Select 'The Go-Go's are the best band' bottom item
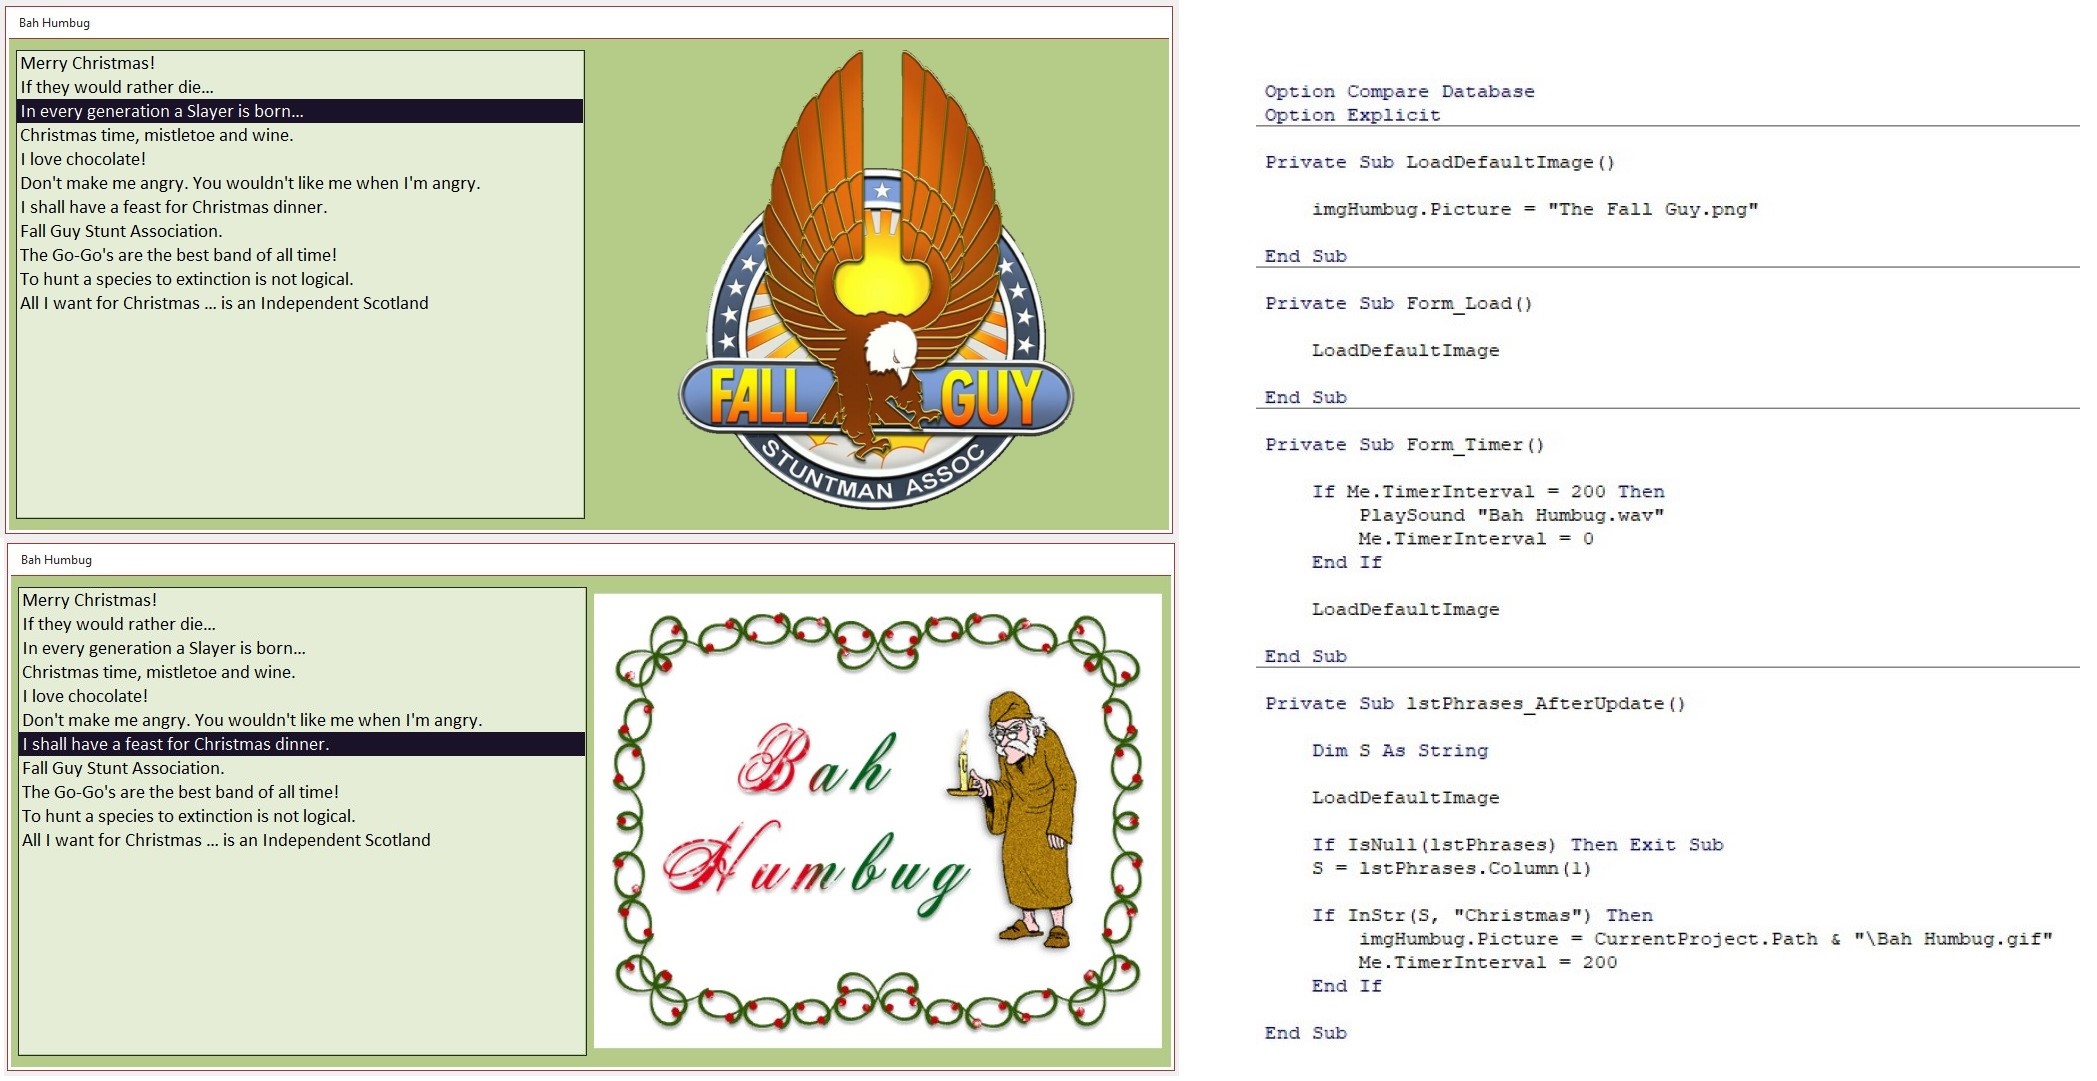 pos(180,792)
